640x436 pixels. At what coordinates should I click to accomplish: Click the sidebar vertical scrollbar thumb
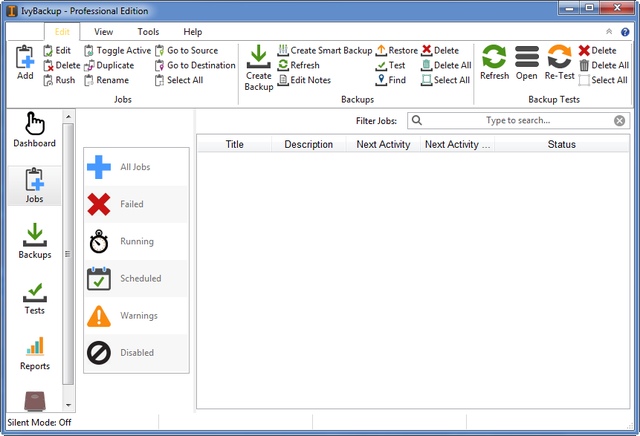click(68, 254)
